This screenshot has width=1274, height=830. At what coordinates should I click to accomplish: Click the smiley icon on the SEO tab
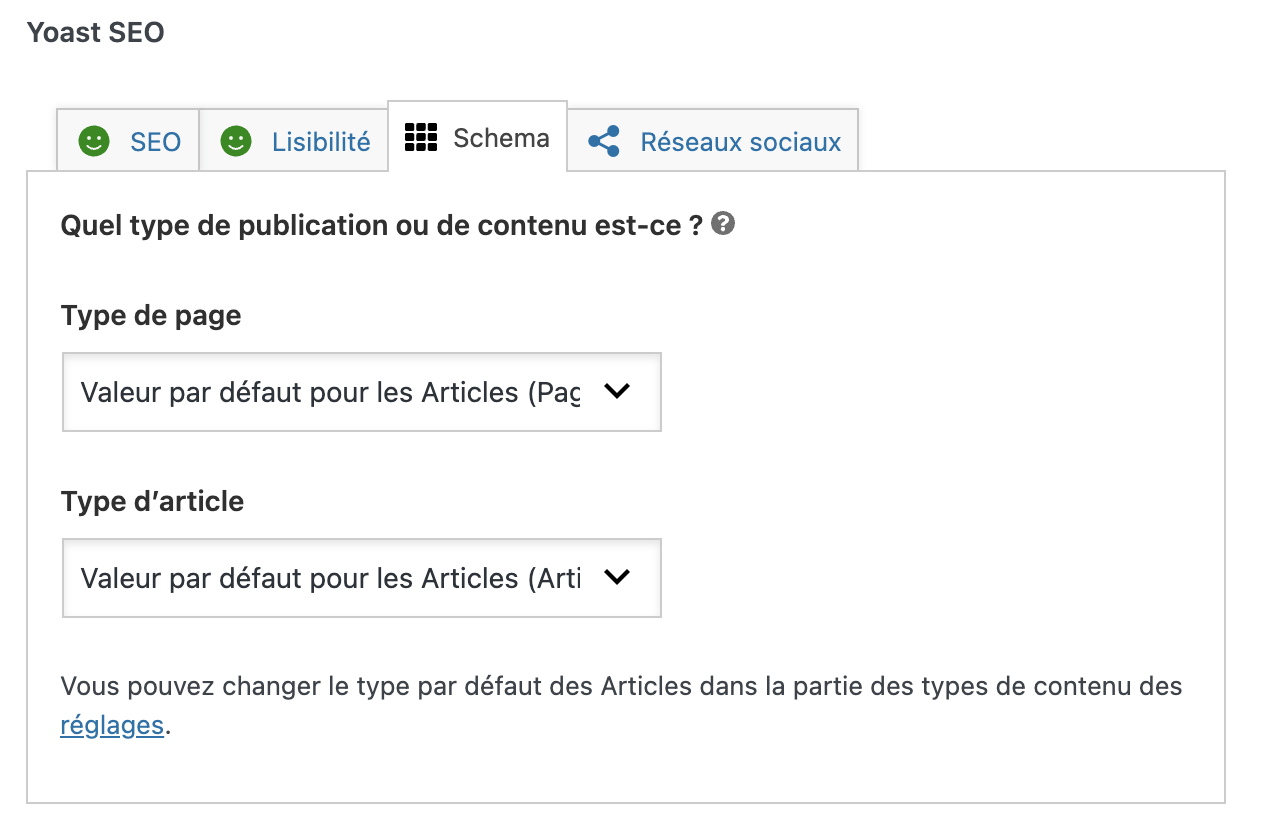coord(92,142)
